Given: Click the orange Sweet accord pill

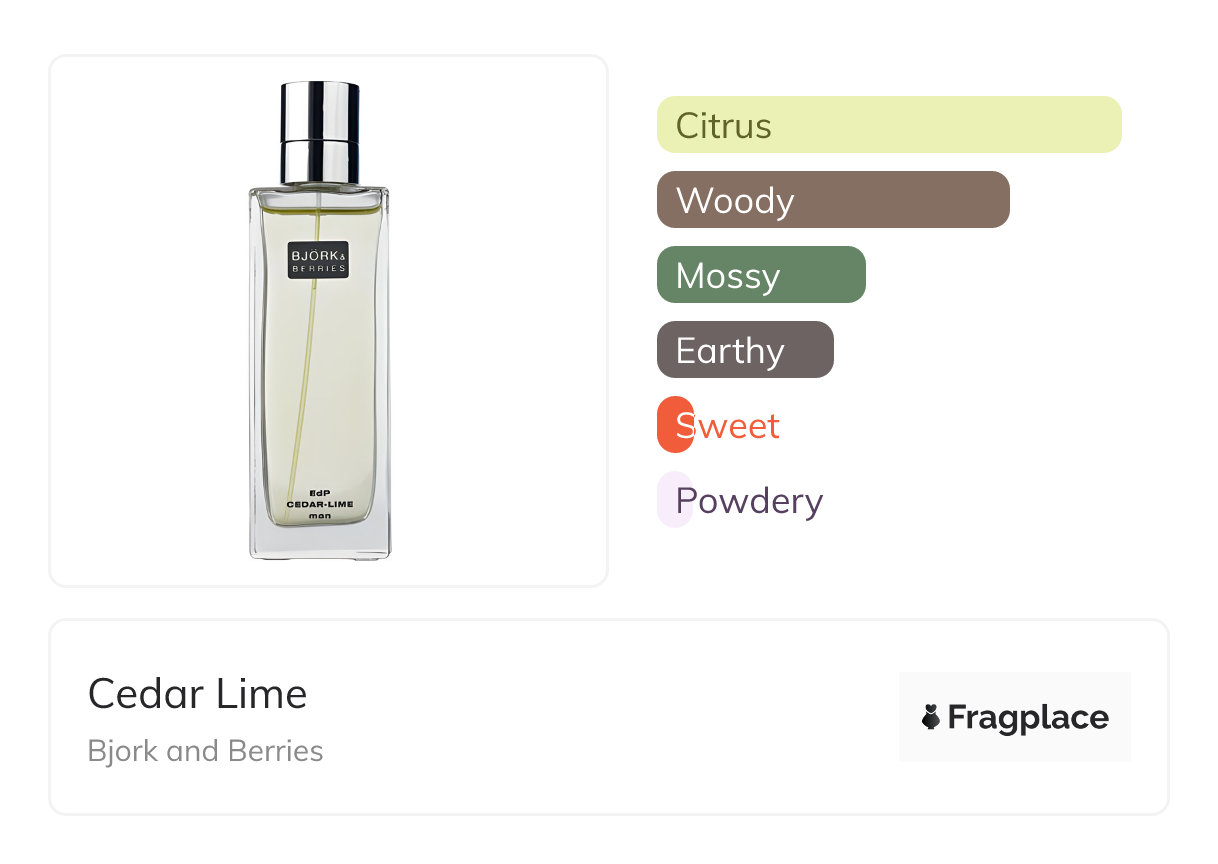Looking at the screenshot, I should point(673,425).
